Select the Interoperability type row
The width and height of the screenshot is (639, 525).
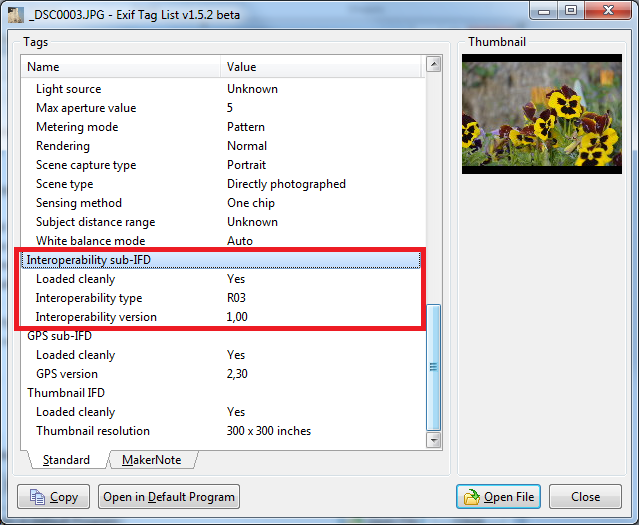click(220, 298)
